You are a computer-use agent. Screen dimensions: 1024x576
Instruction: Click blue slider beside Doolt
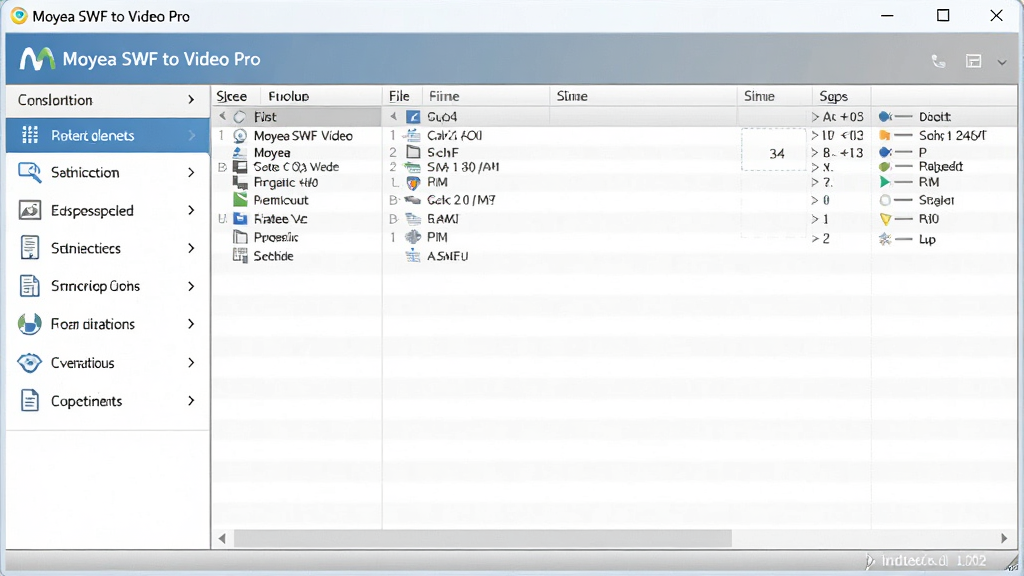895,117
